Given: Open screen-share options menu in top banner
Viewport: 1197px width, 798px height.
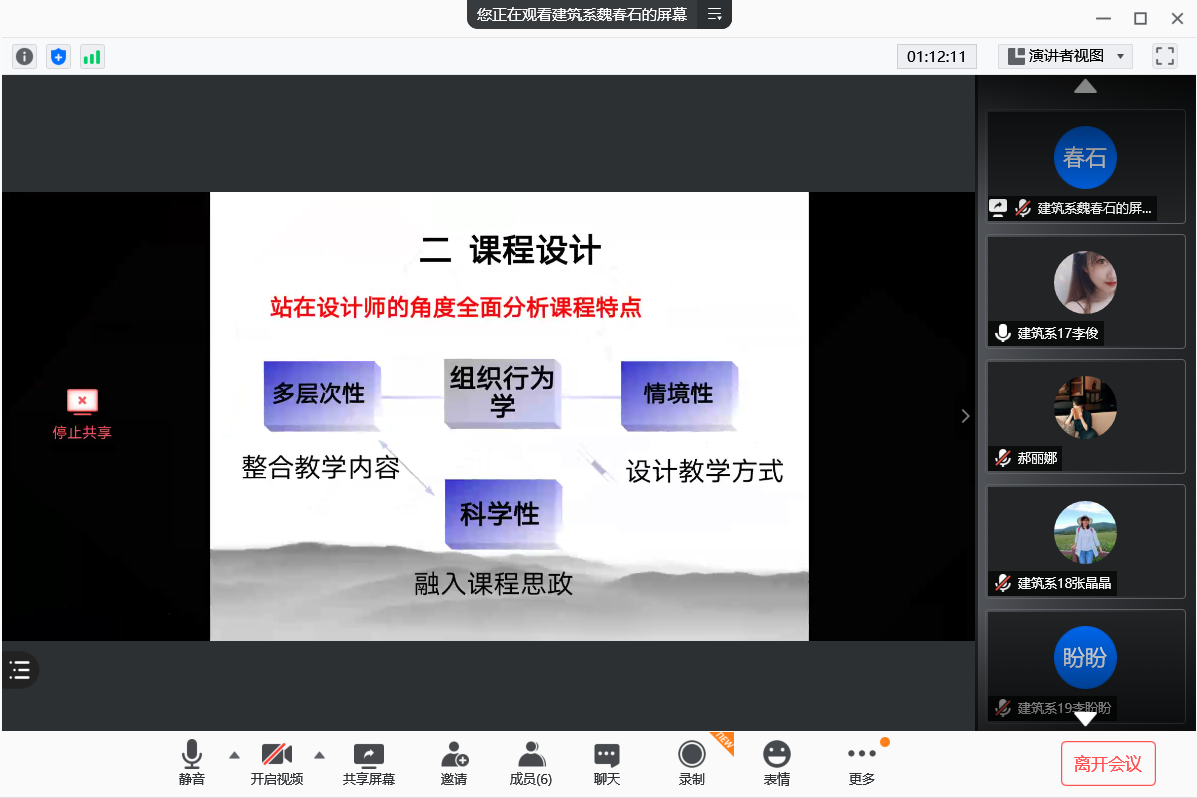Looking at the screenshot, I should (714, 14).
